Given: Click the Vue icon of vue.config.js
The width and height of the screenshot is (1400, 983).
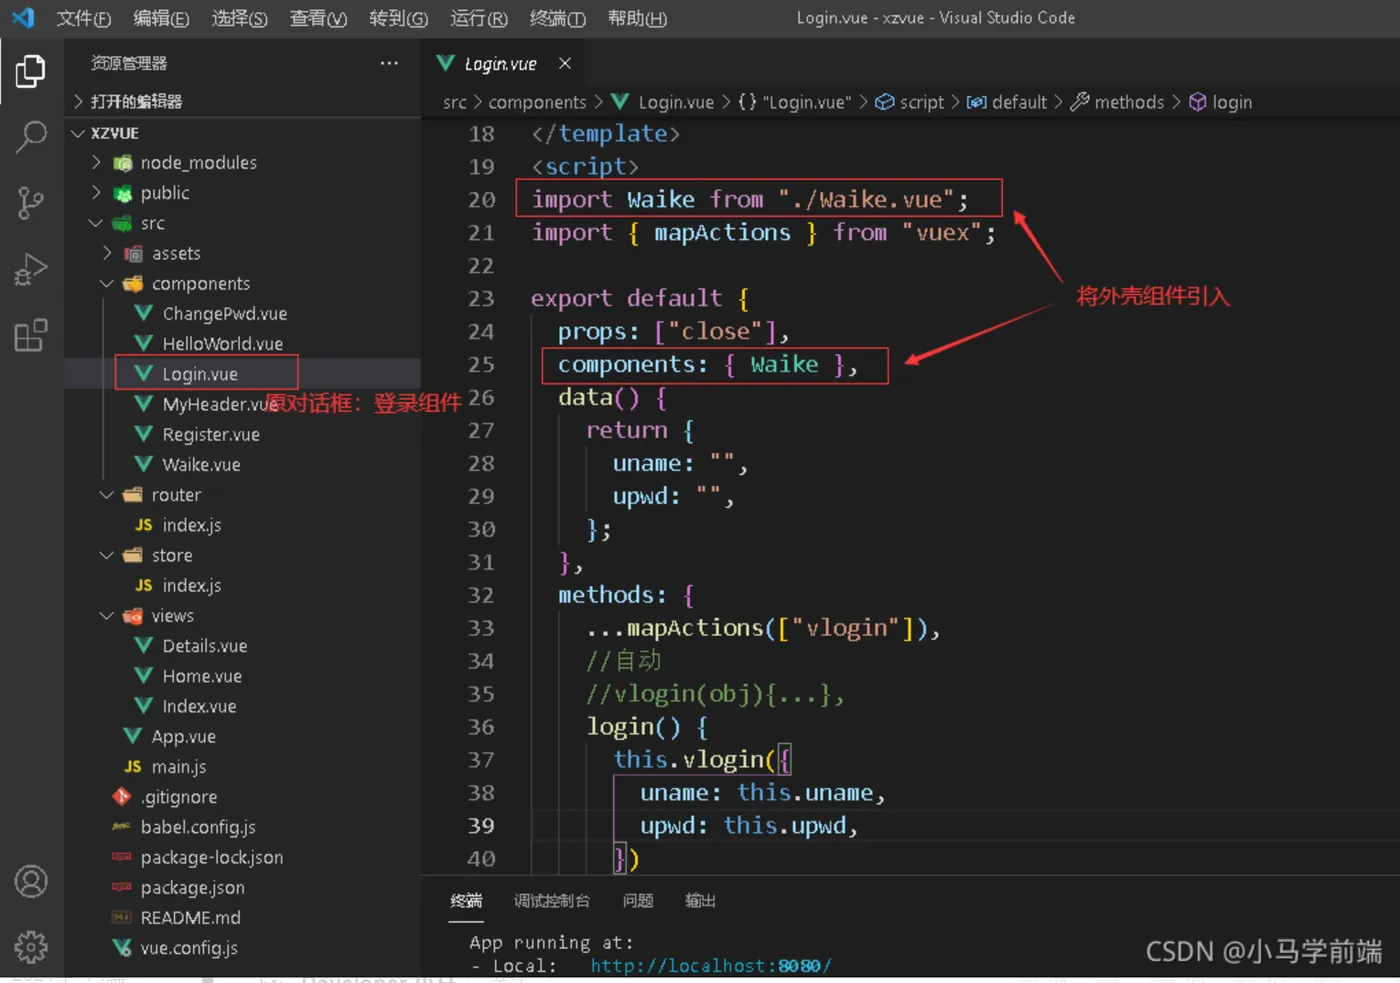Looking at the screenshot, I should pyautogui.click(x=122, y=947).
